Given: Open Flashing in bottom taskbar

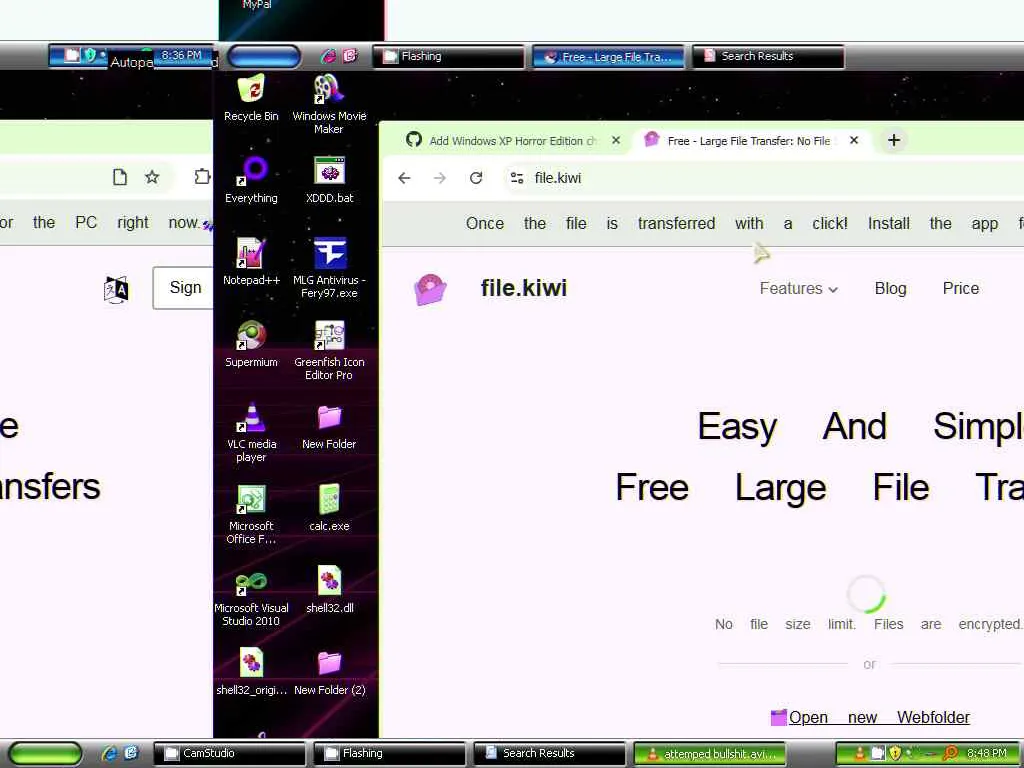Looking at the screenshot, I should pos(389,753).
